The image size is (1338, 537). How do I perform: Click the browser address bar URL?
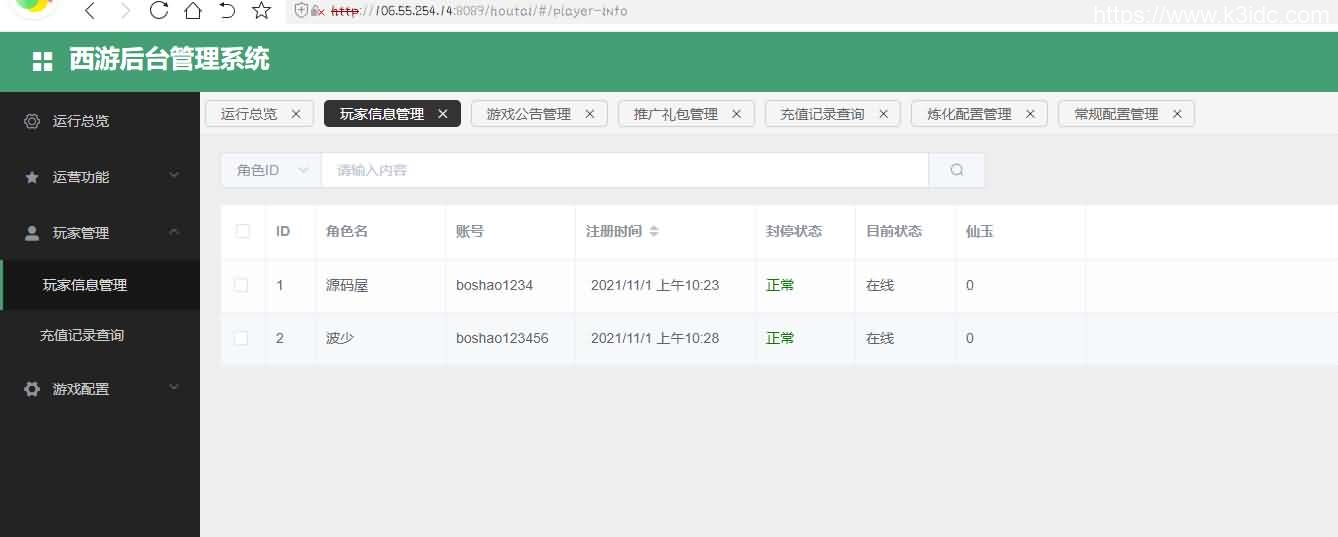click(x=479, y=11)
